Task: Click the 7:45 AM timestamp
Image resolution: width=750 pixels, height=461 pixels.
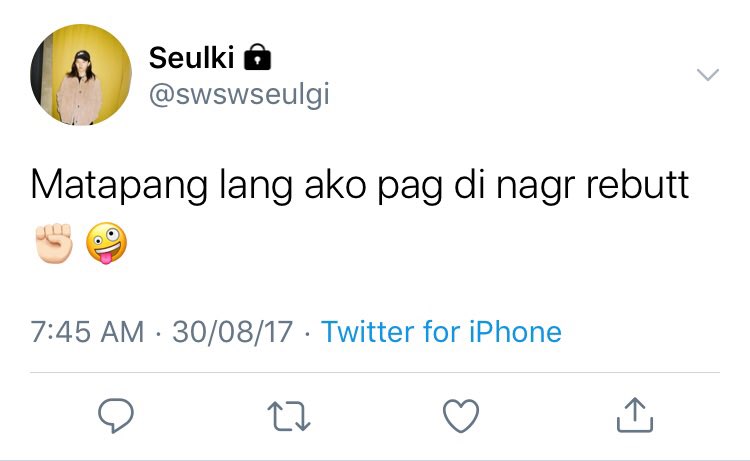Action: [x=87, y=332]
